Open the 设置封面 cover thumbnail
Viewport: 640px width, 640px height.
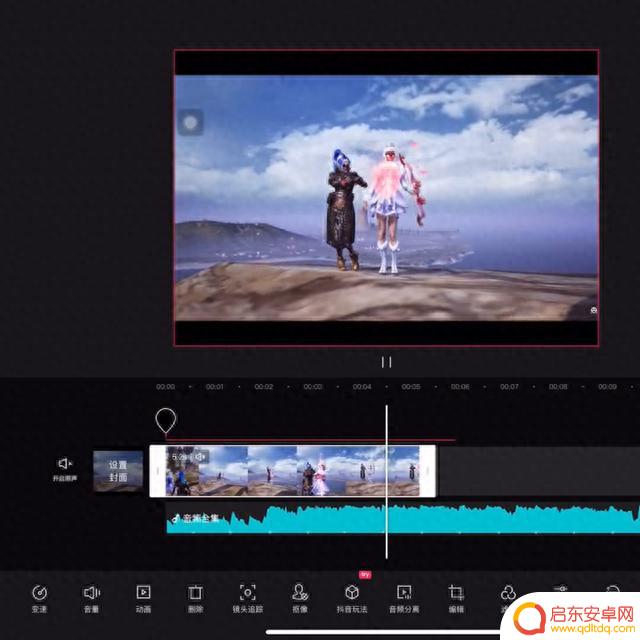coord(118,471)
